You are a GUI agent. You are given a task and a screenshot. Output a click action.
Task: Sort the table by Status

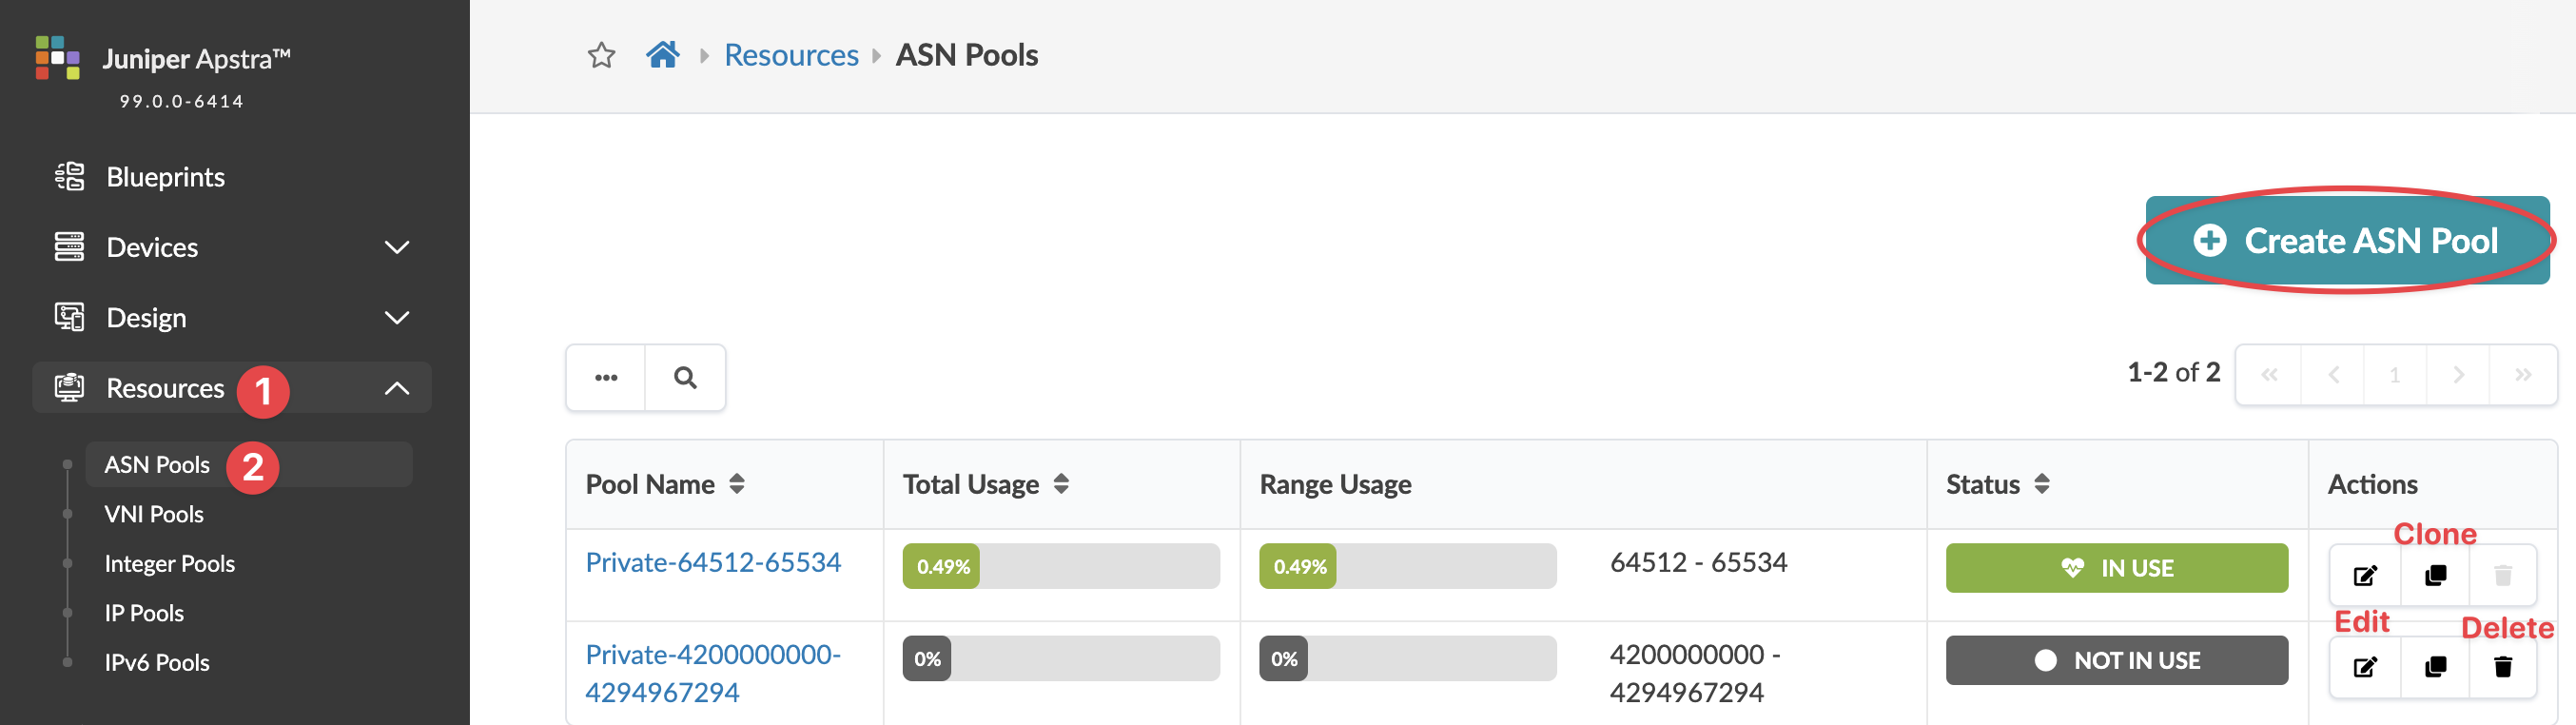pyautogui.click(x=2042, y=485)
